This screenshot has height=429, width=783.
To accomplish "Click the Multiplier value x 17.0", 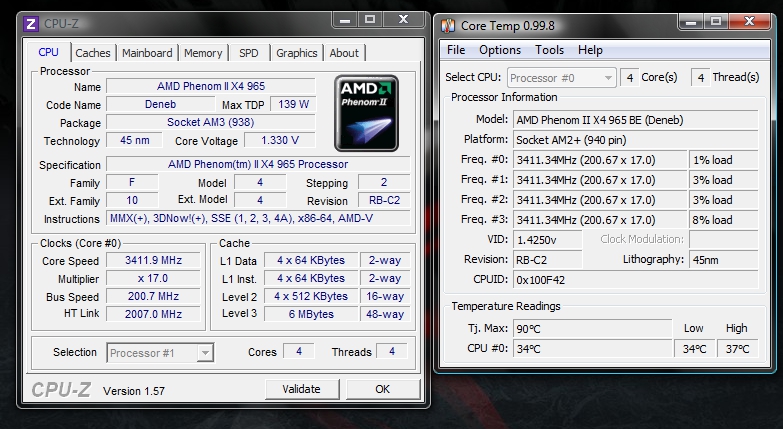I will click(153, 278).
